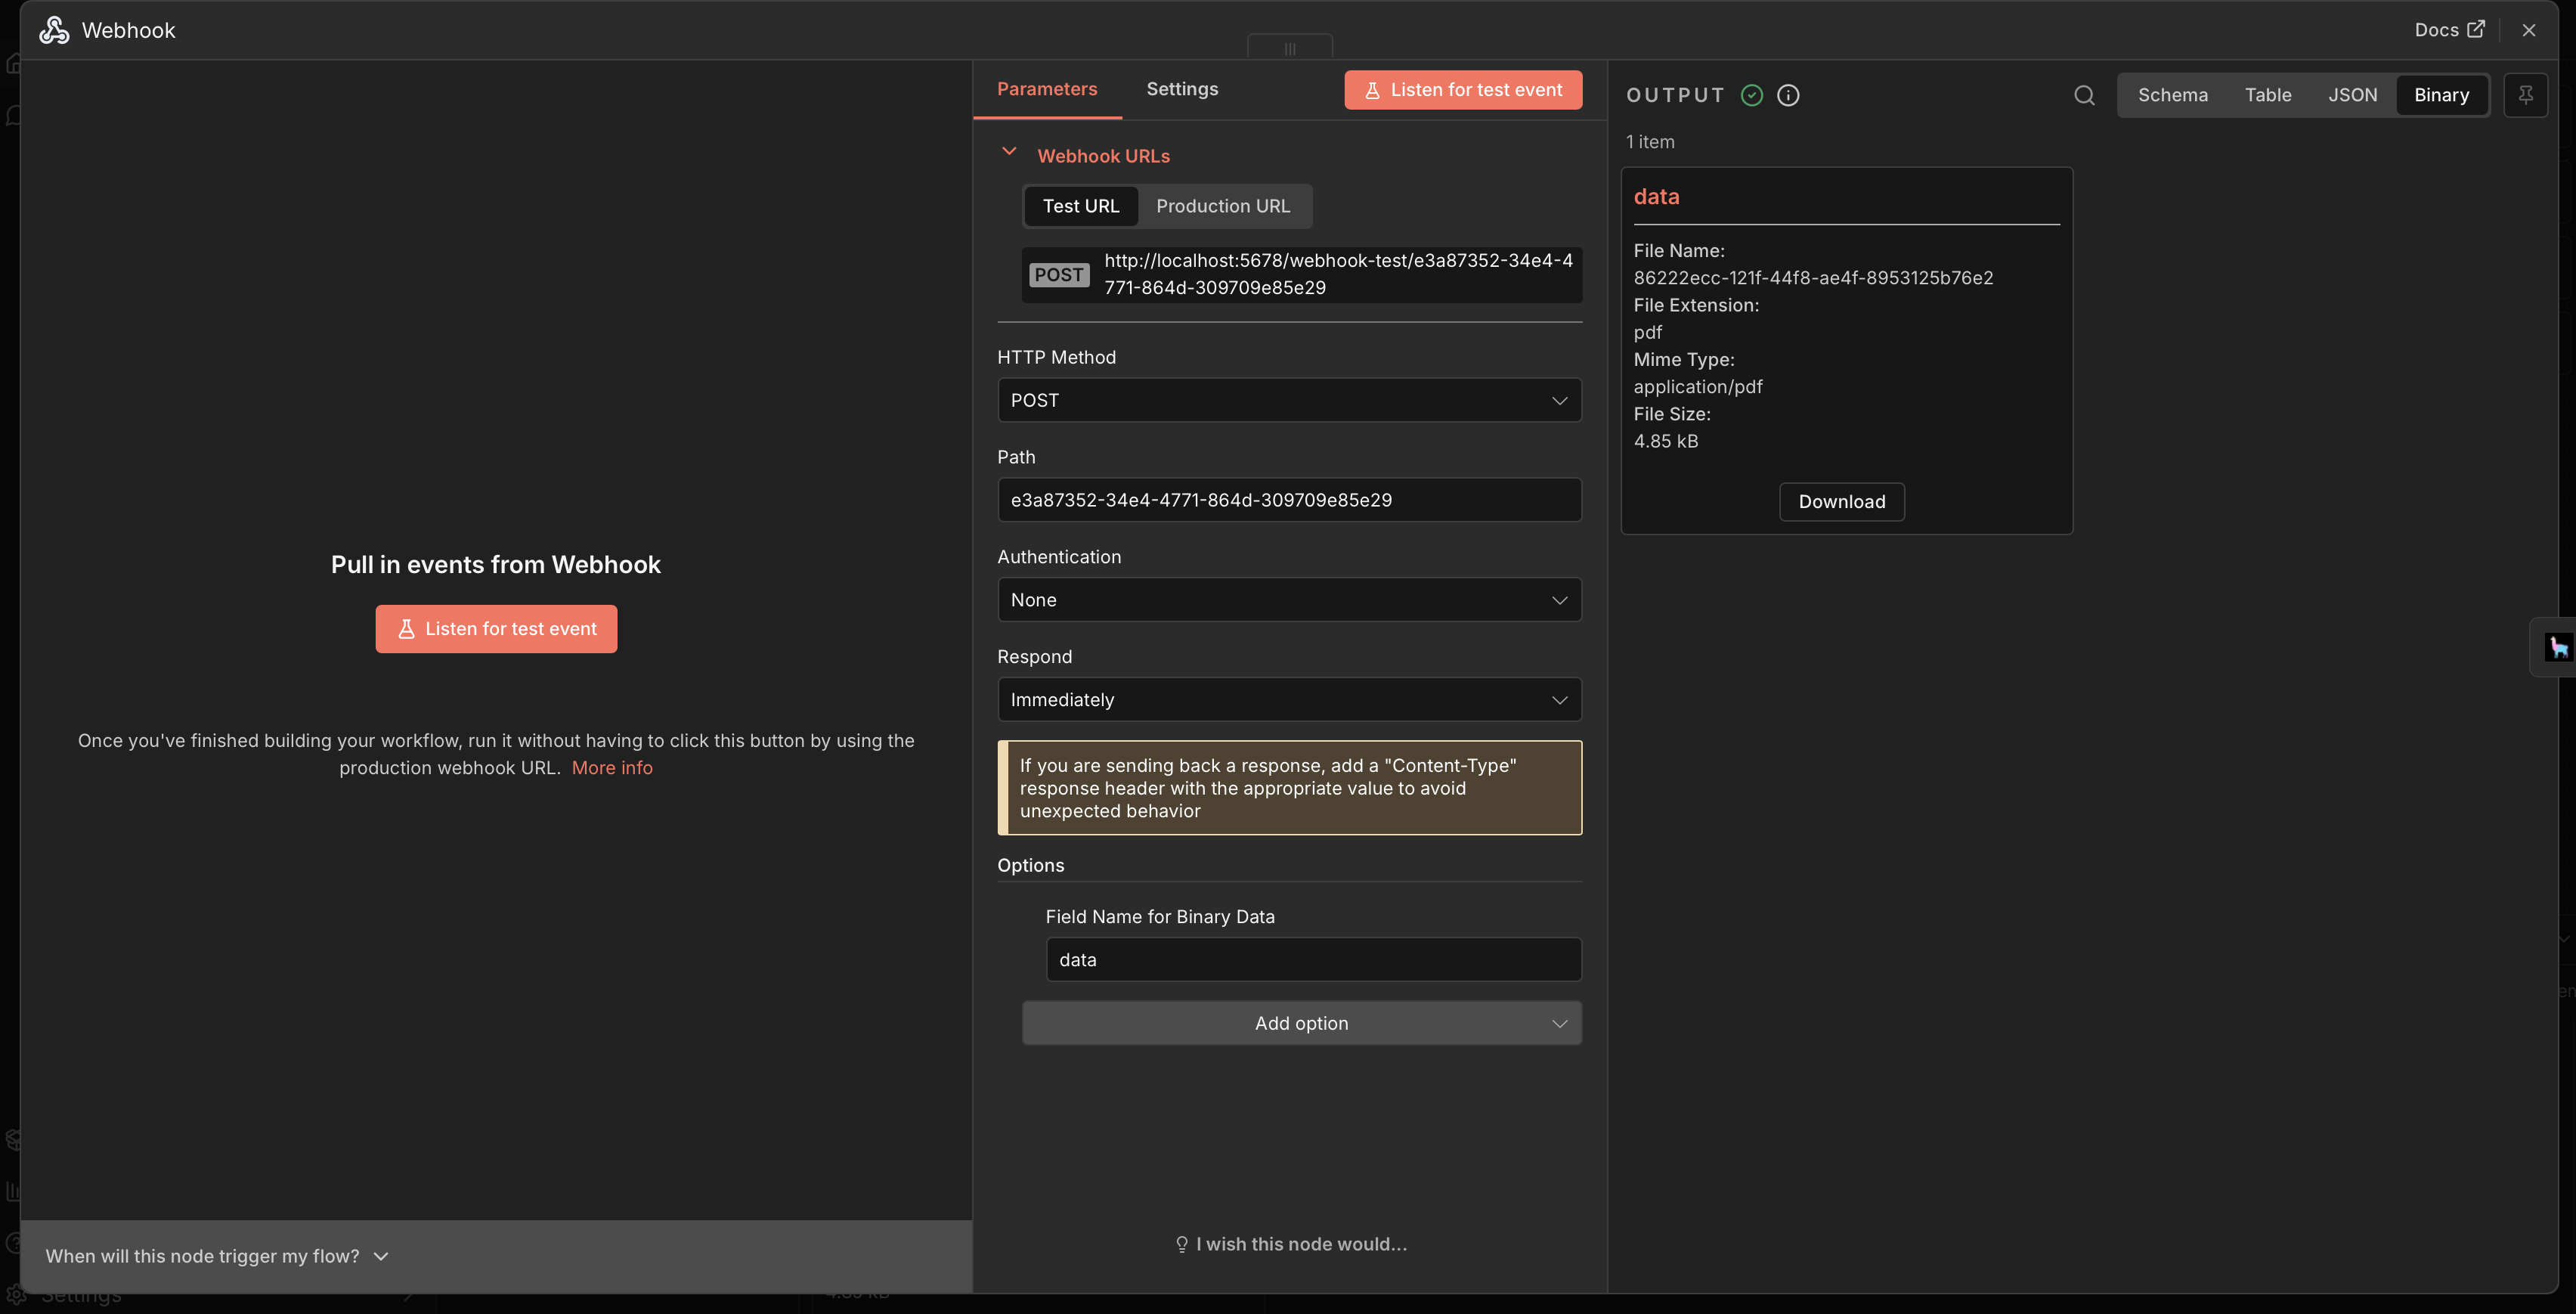Pin the output data using the pin icon
2576x1314 pixels.
[x=2526, y=95]
